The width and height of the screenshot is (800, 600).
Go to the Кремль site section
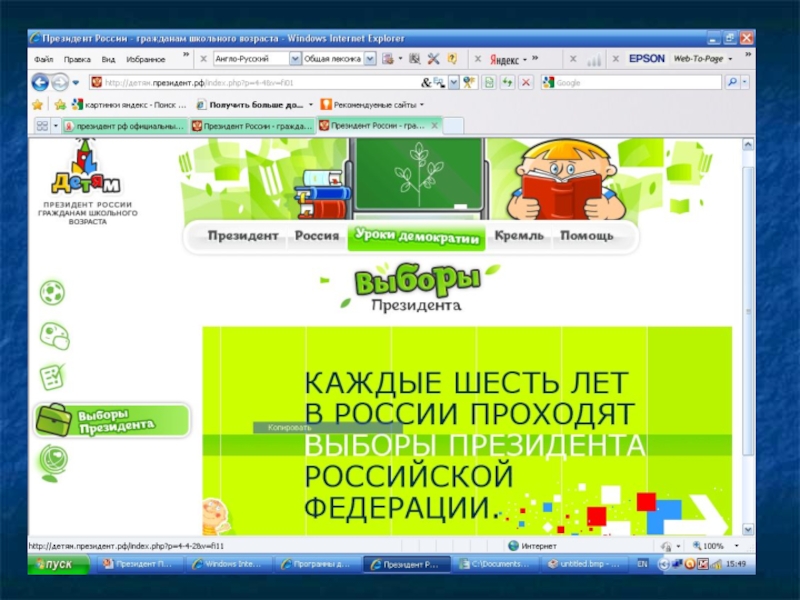(520, 236)
